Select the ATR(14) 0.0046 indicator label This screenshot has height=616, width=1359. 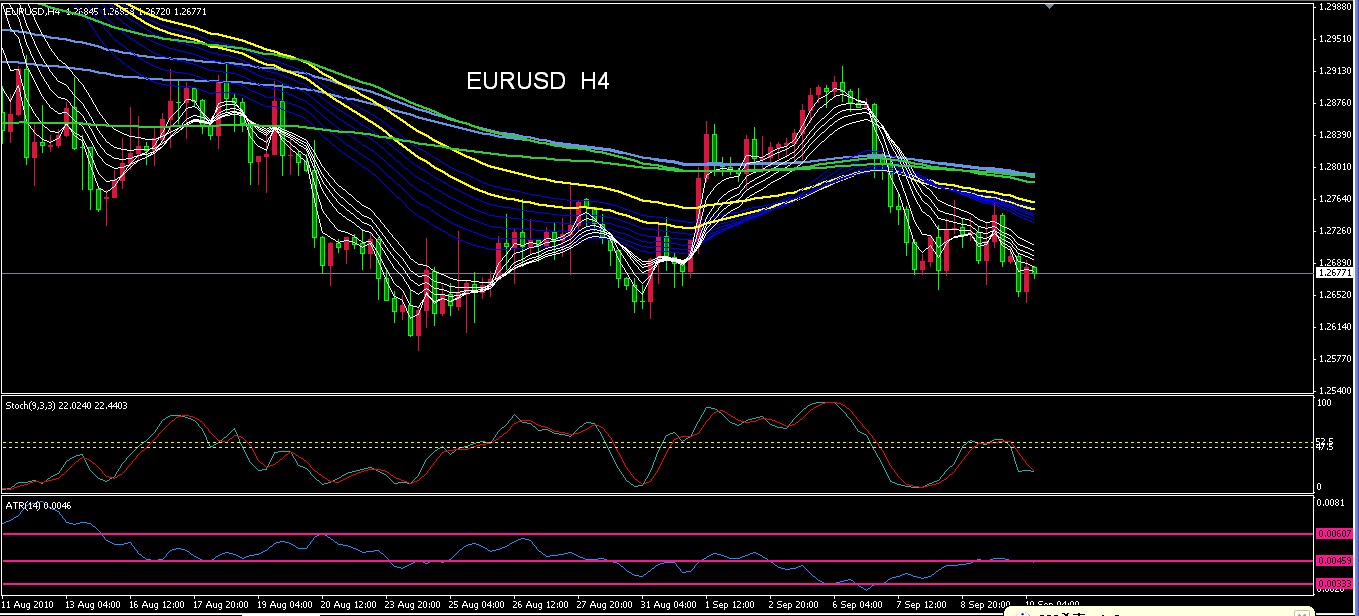tap(37, 505)
